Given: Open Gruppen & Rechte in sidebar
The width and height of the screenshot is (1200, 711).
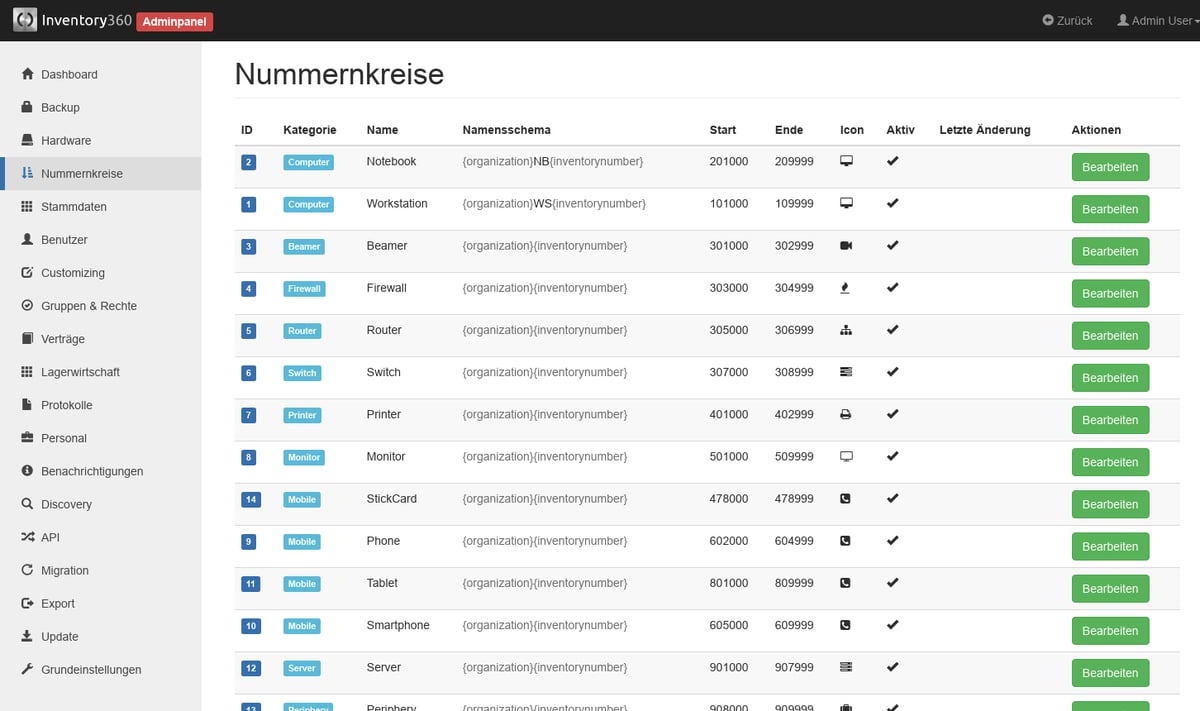Looking at the screenshot, I should pyautogui.click(x=88, y=305).
